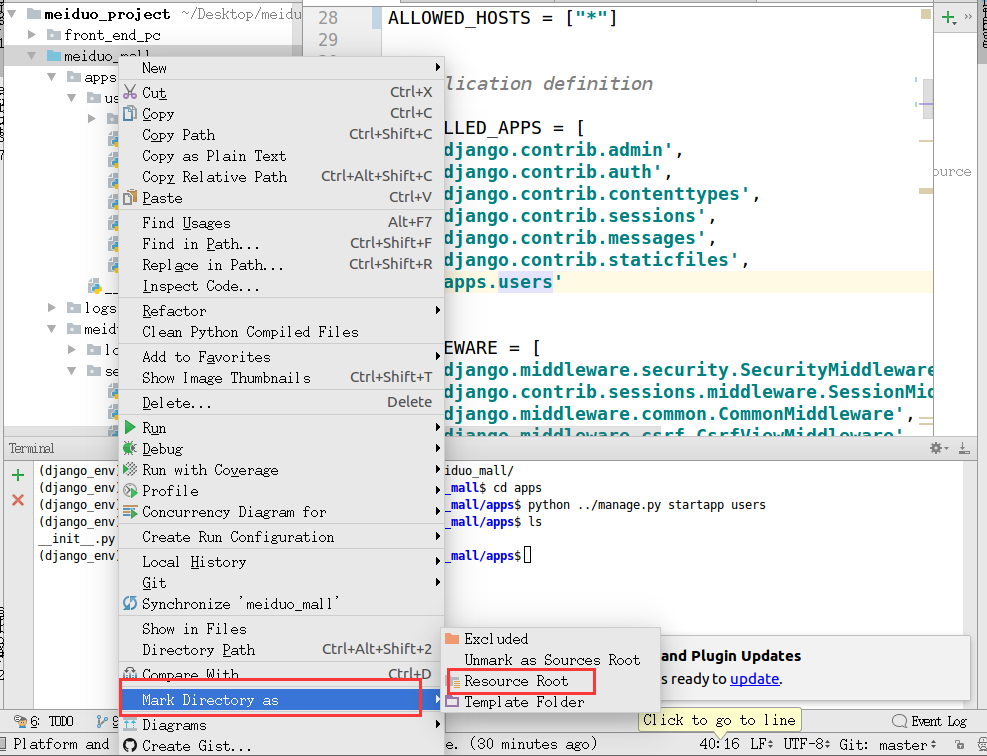Select Mark Directory as menu item
This screenshot has width=987, height=756.
(x=281, y=699)
